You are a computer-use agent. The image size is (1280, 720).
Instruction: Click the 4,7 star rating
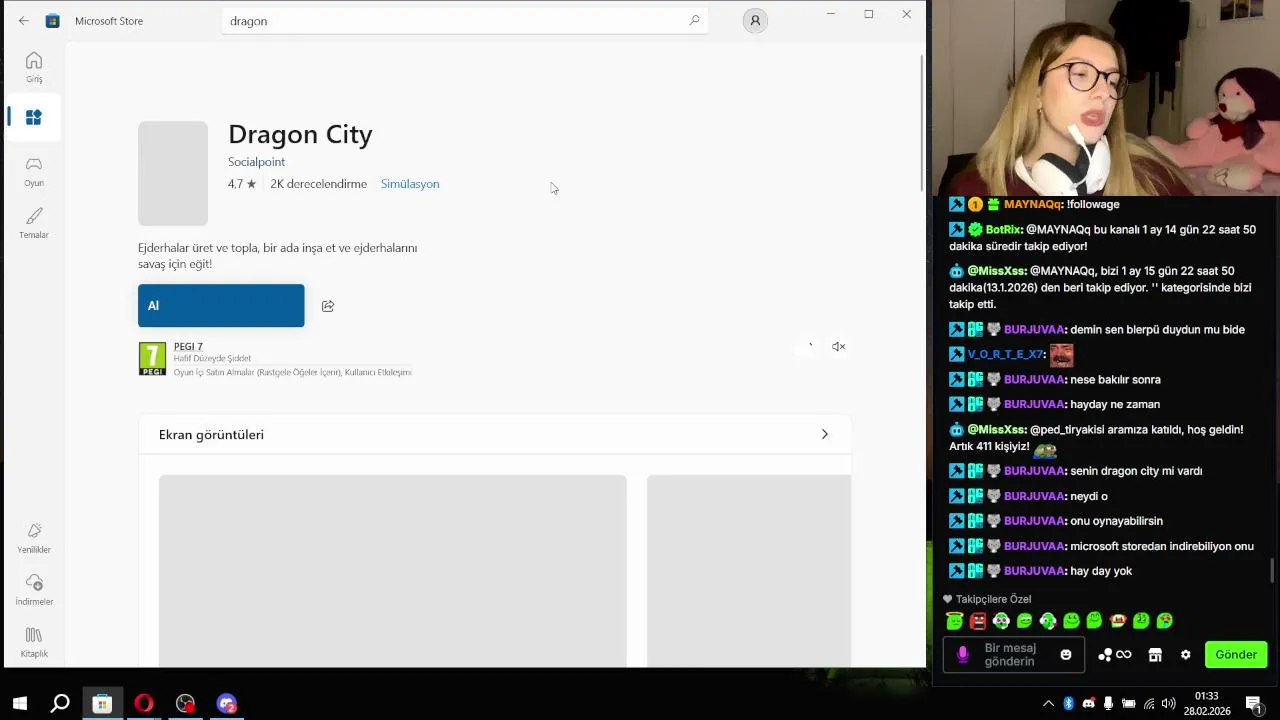(x=242, y=184)
